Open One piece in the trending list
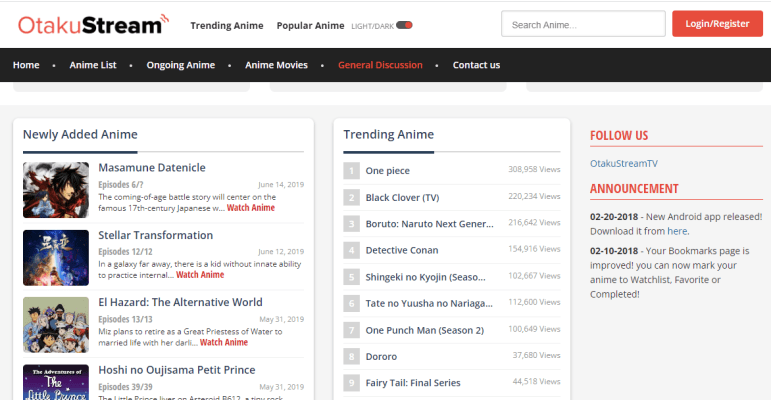 pyautogui.click(x=387, y=171)
